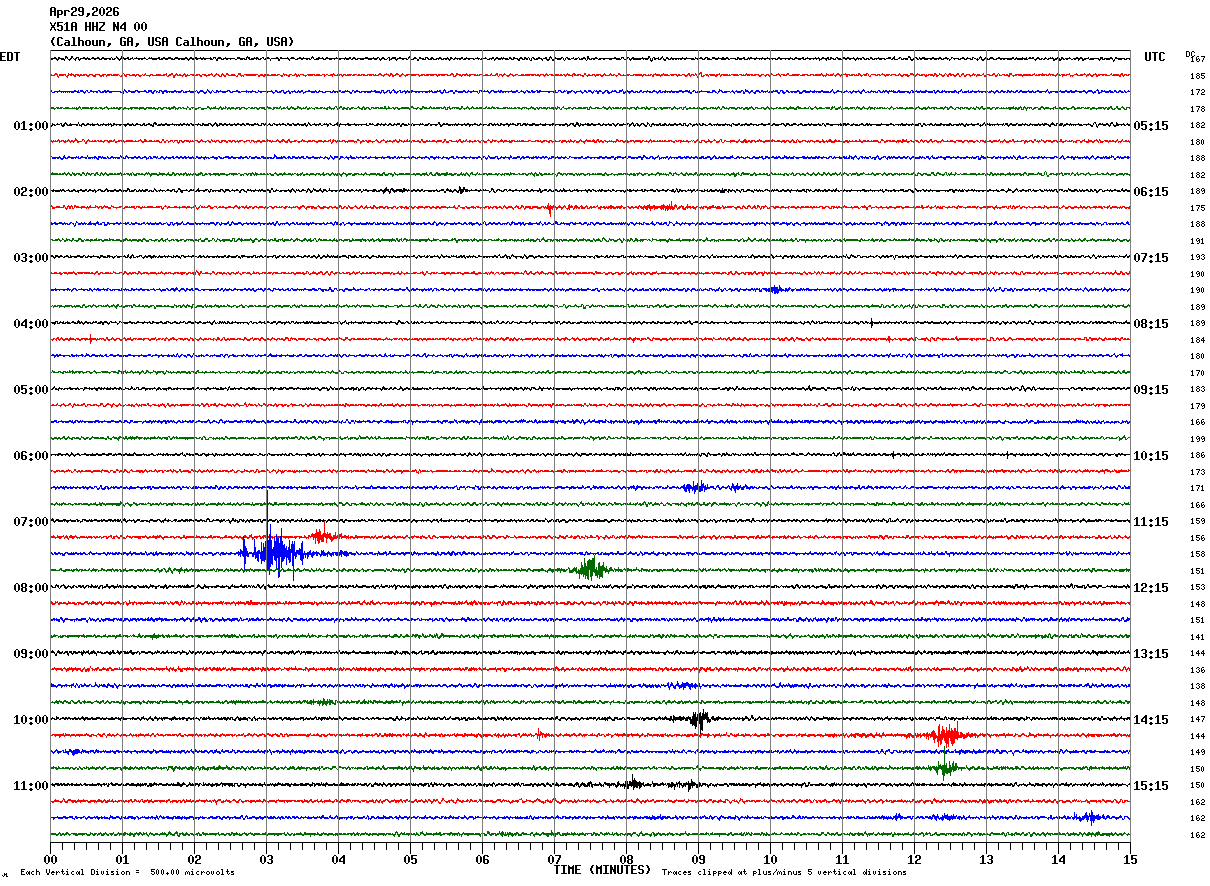The height and width of the screenshot is (886, 1210).
Task: Click the "09:00" EDT time label
Action: (x=31, y=654)
